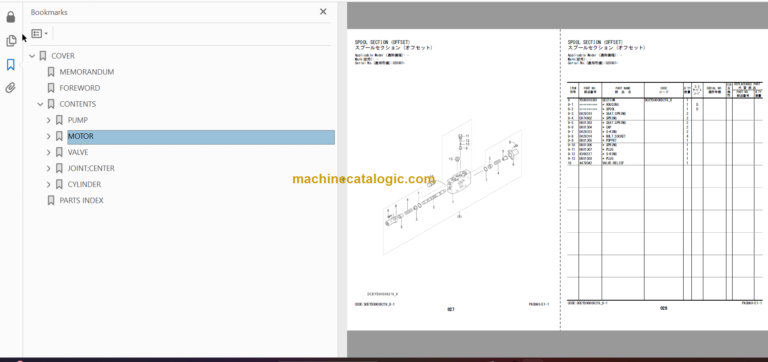Select the highlighted MOTOR bookmark
Image resolution: width=768 pixels, height=362 pixels.
pyautogui.click(x=201, y=137)
